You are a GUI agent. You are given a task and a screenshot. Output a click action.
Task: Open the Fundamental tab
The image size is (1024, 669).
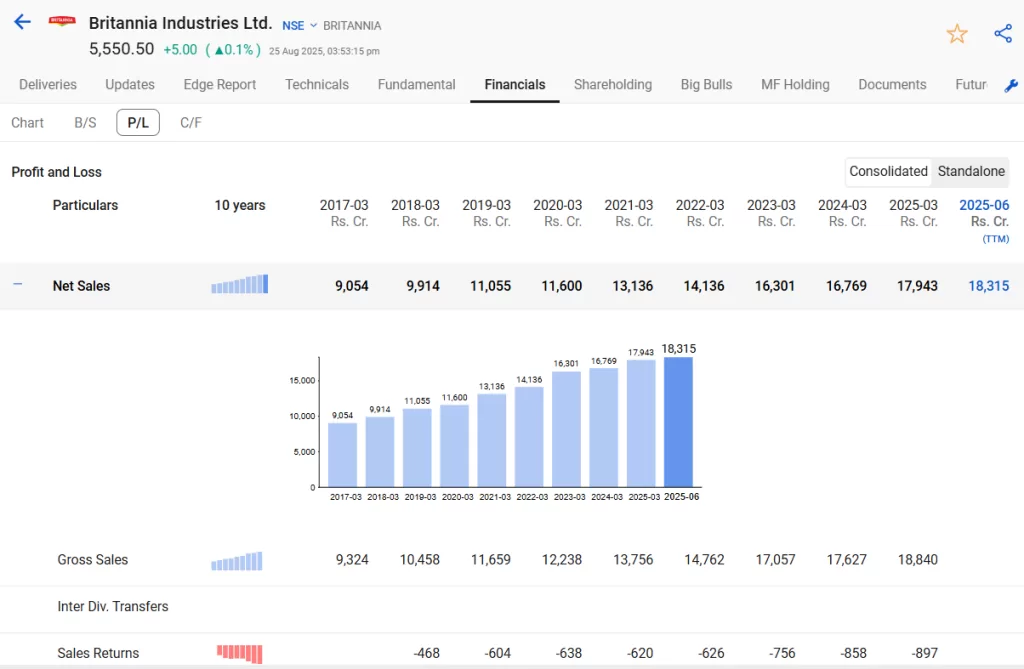point(417,84)
